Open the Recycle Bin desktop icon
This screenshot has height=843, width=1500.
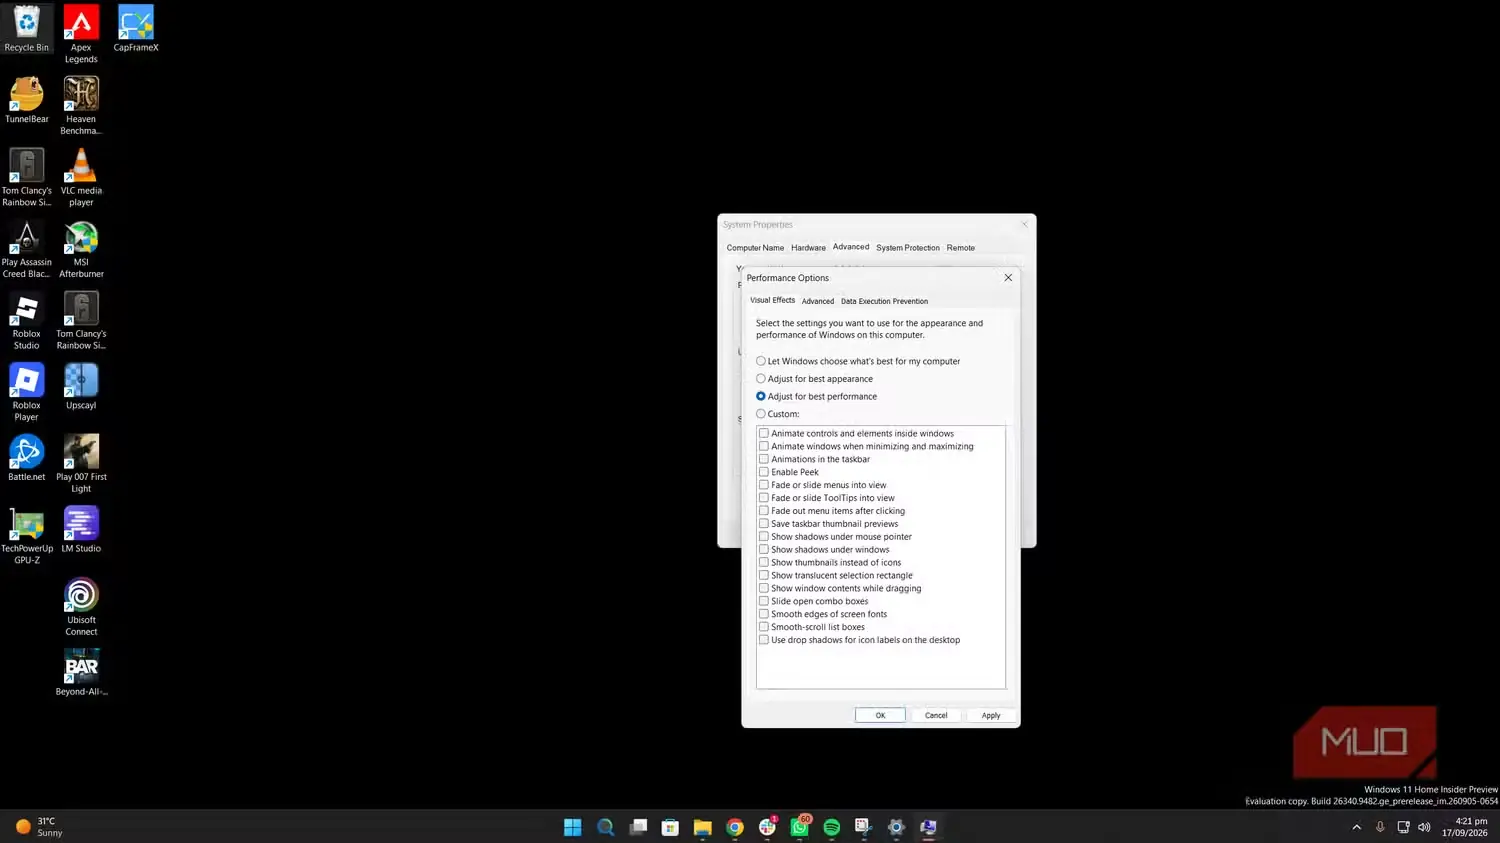[x=27, y=30]
